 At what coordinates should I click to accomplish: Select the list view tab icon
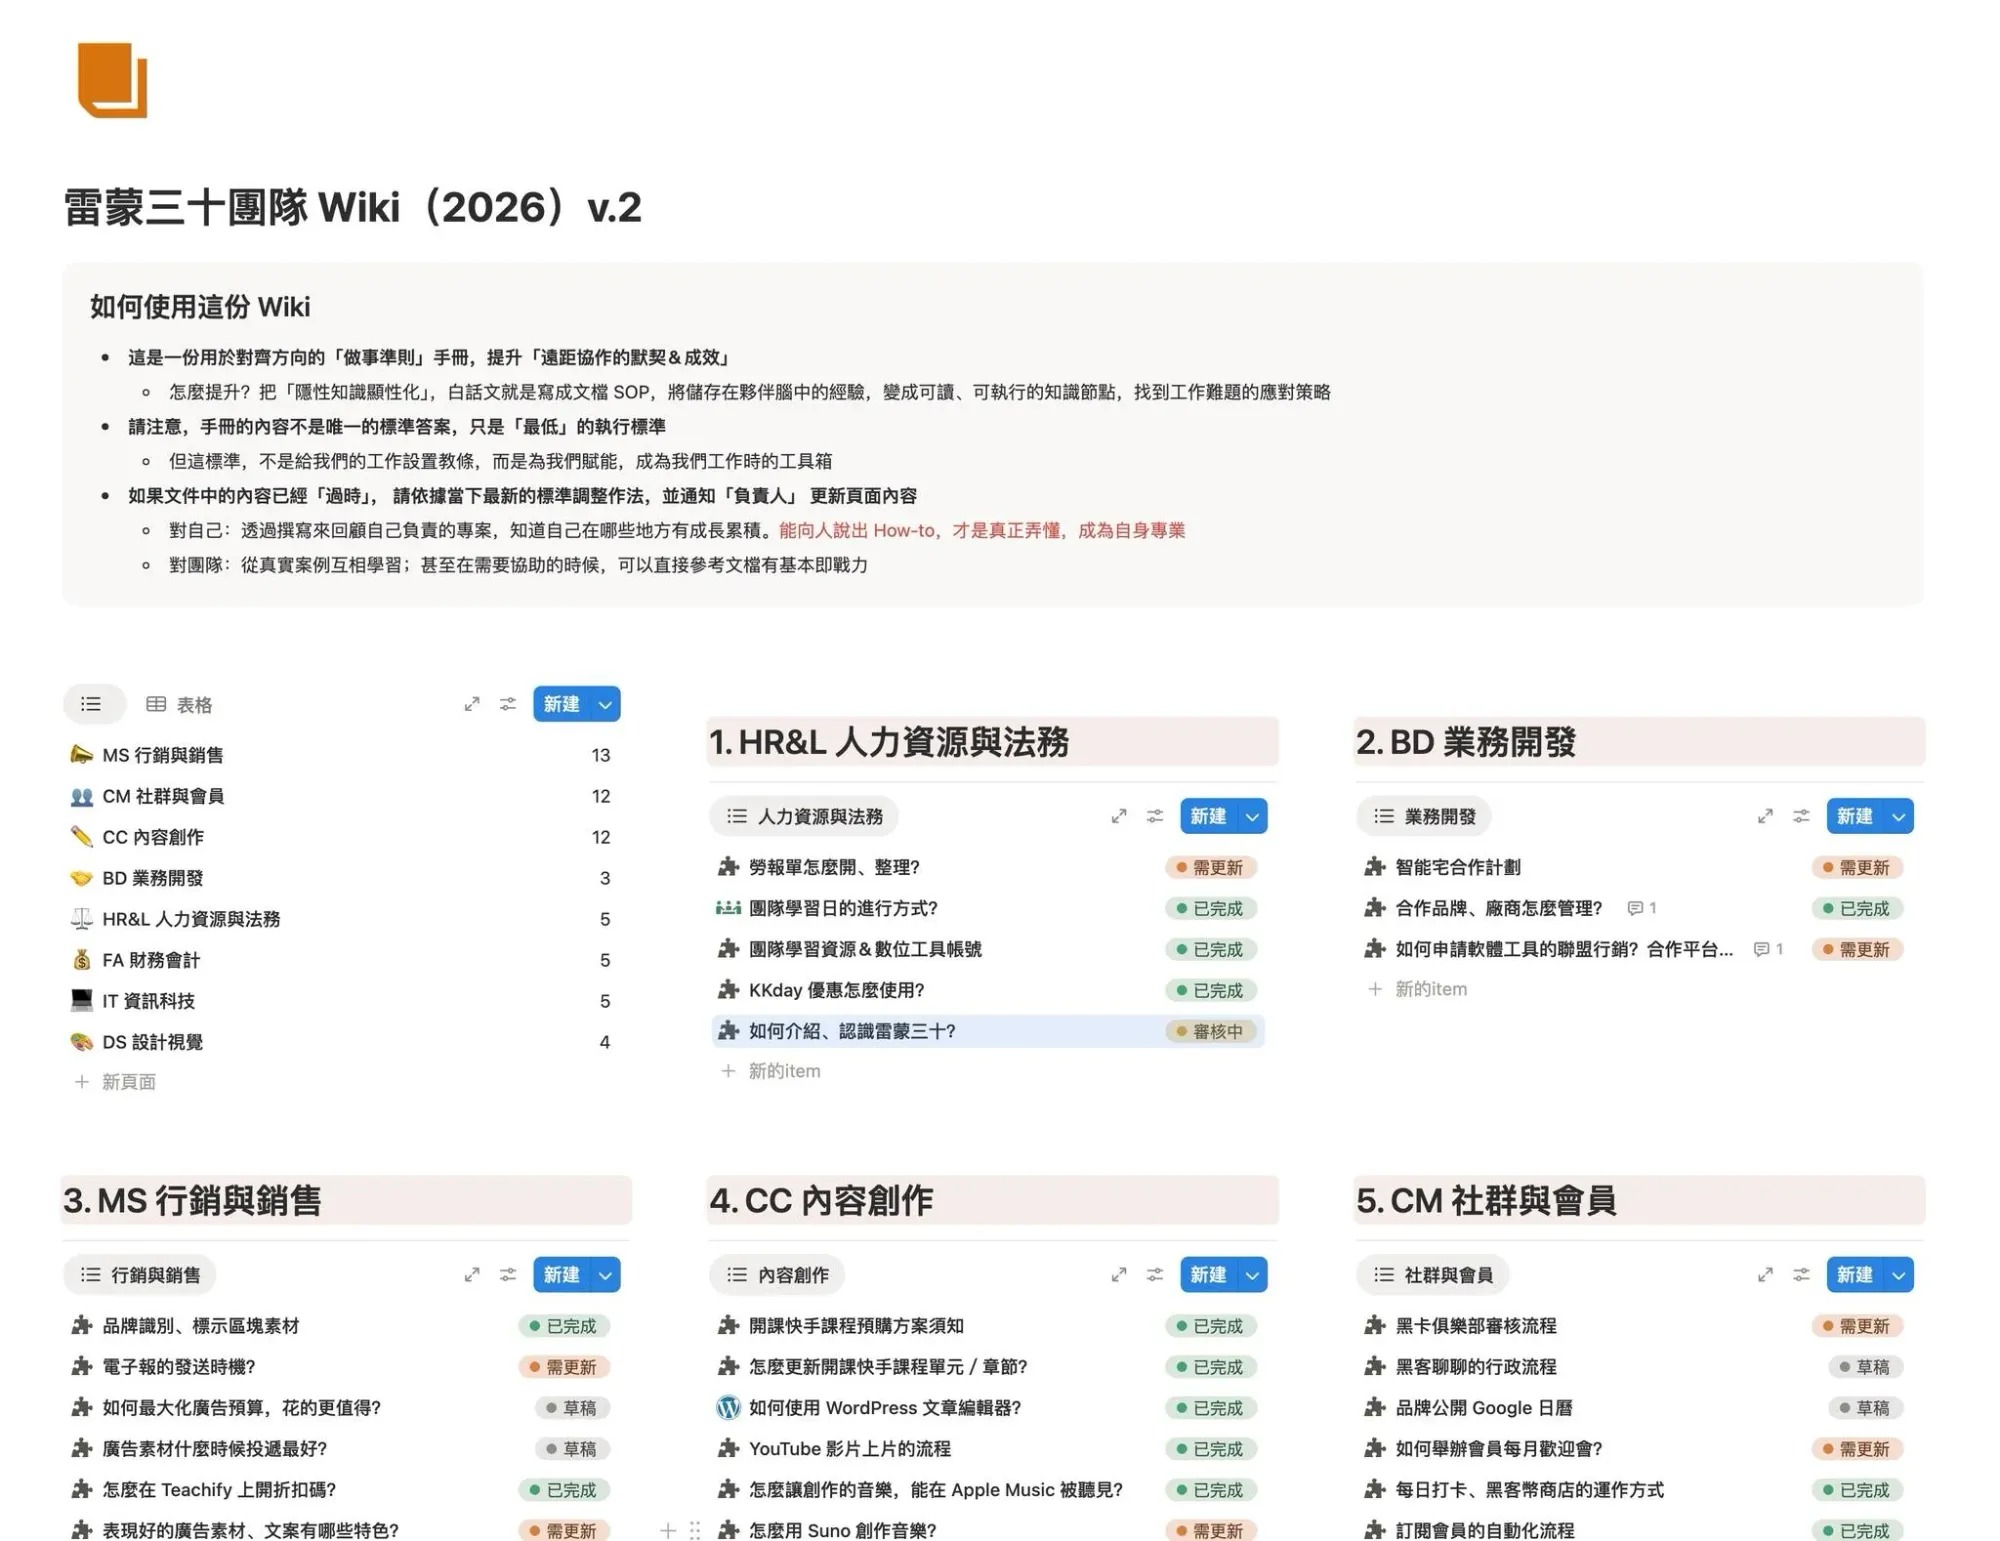(x=92, y=704)
